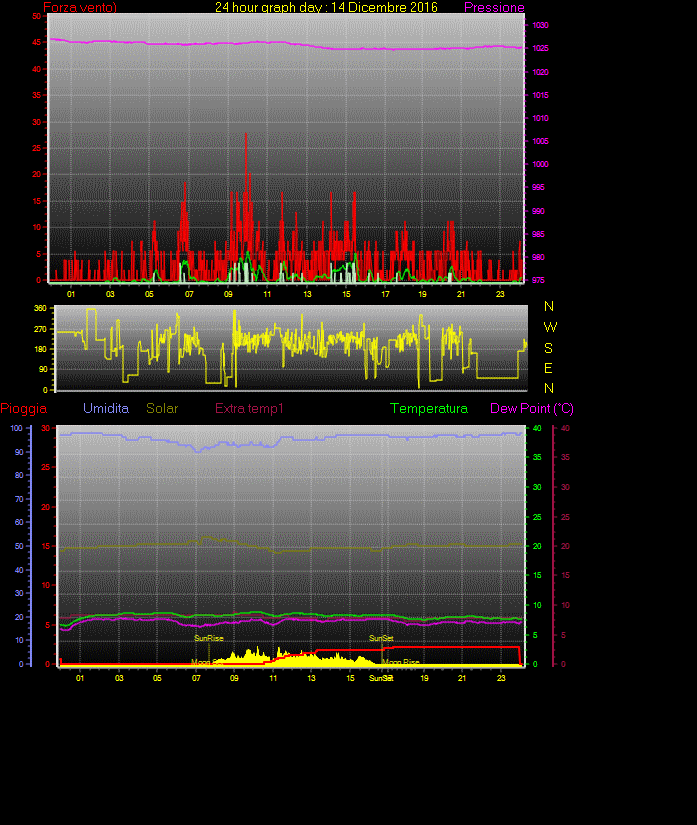
Task: Click the "Moon Rise" marker label
Action: coord(401,662)
